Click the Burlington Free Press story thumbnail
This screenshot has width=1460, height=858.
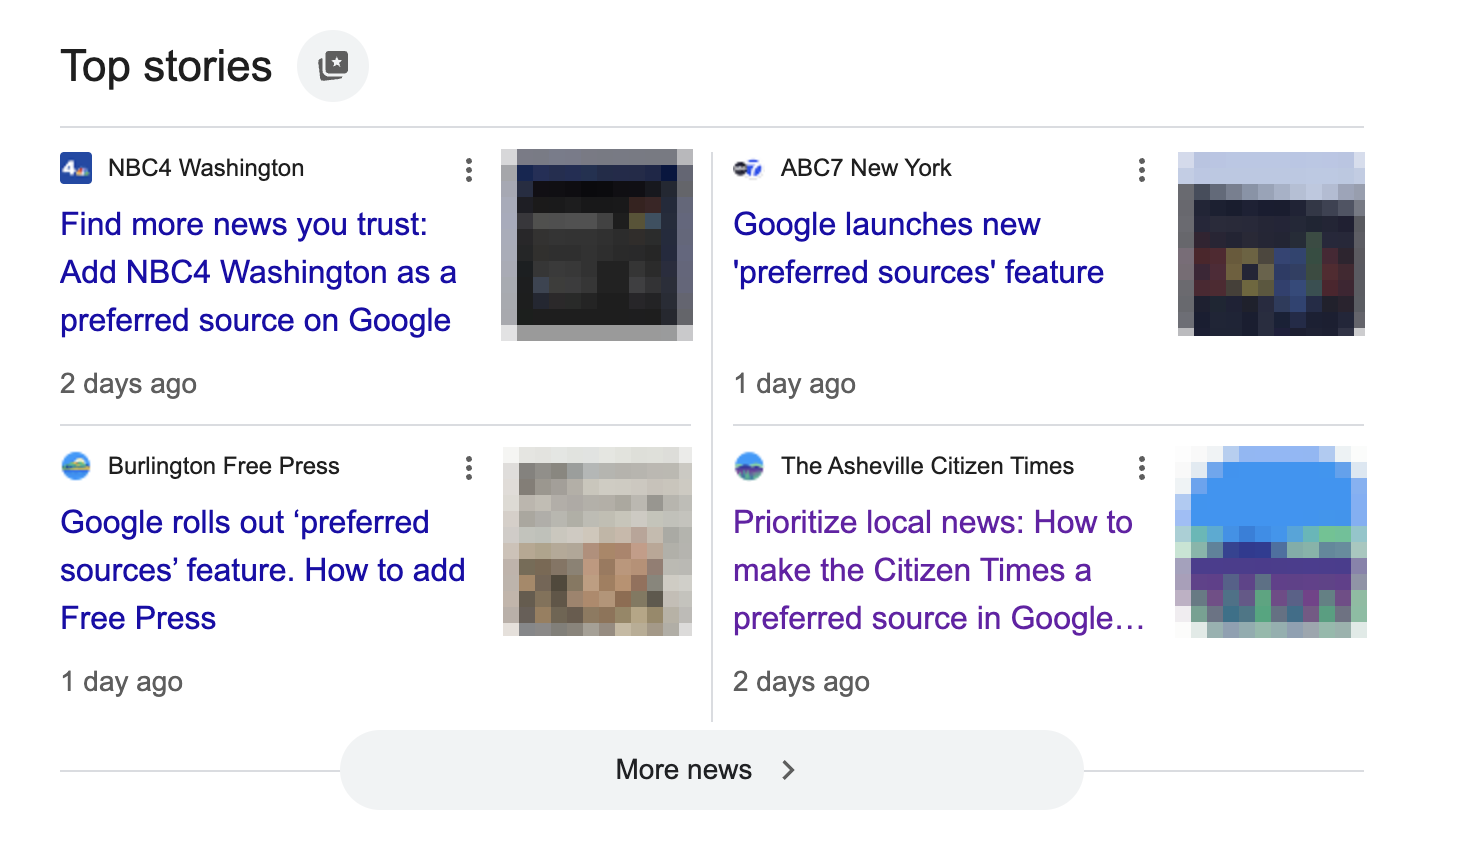tap(597, 540)
